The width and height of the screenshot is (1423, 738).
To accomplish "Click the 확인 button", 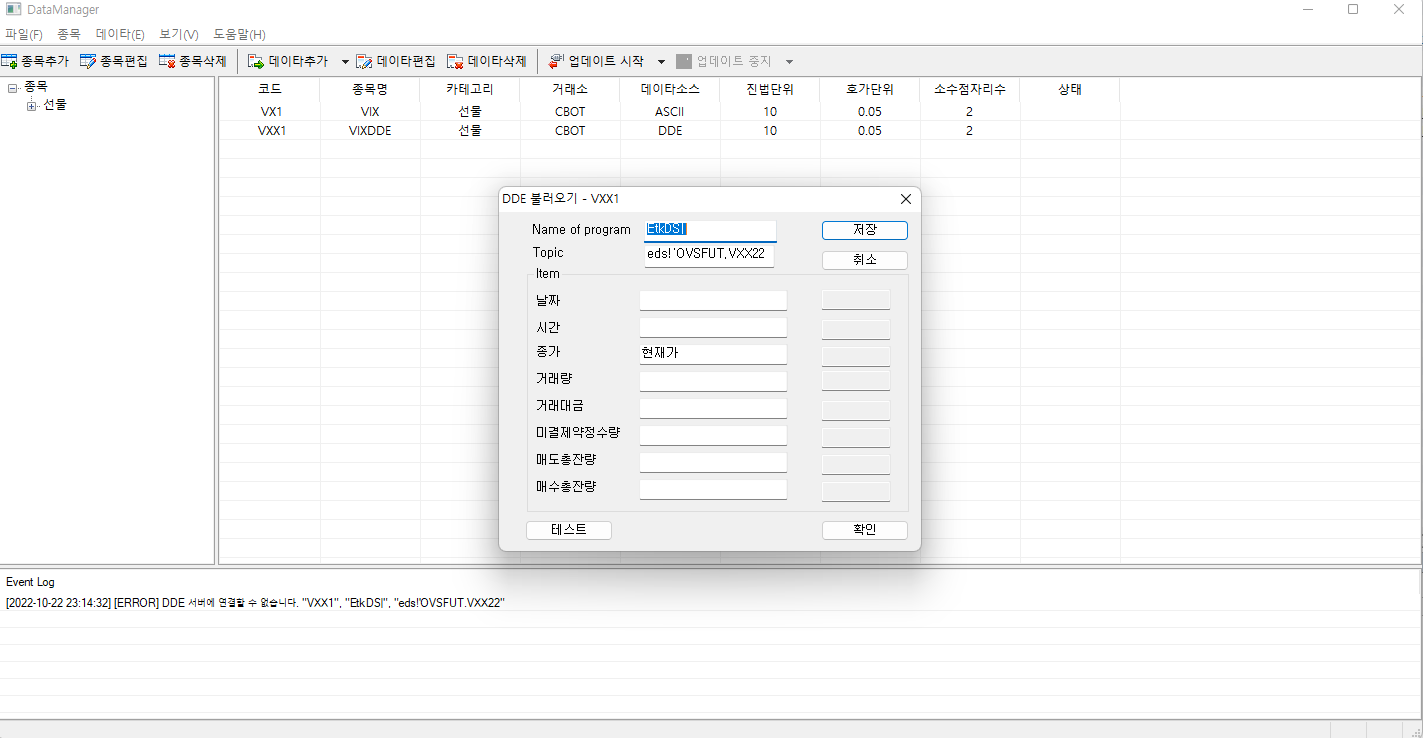I will pos(864,530).
